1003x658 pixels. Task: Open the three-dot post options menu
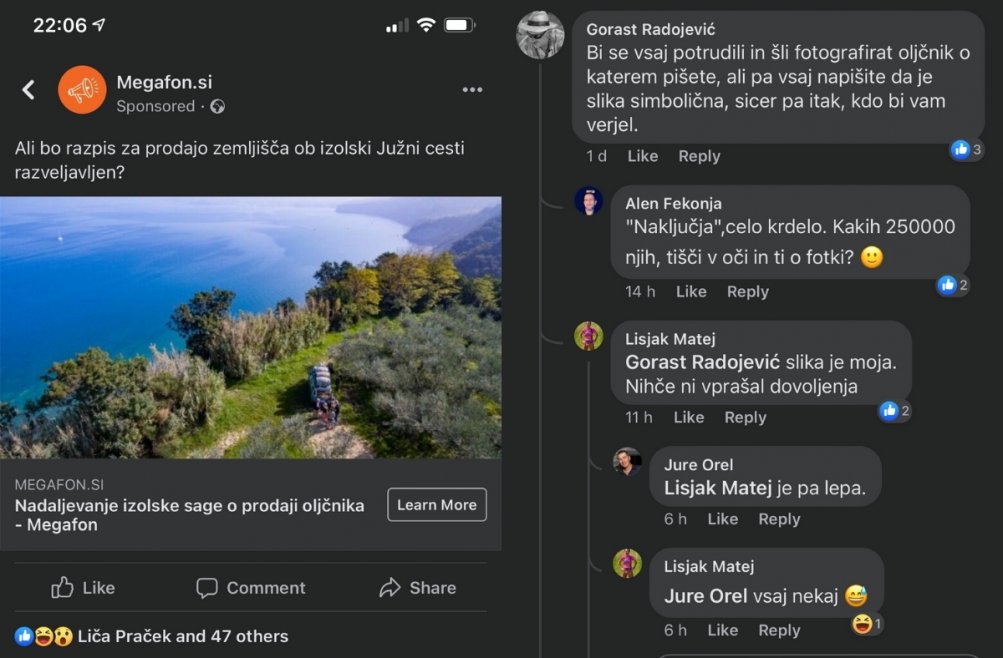(472, 90)
